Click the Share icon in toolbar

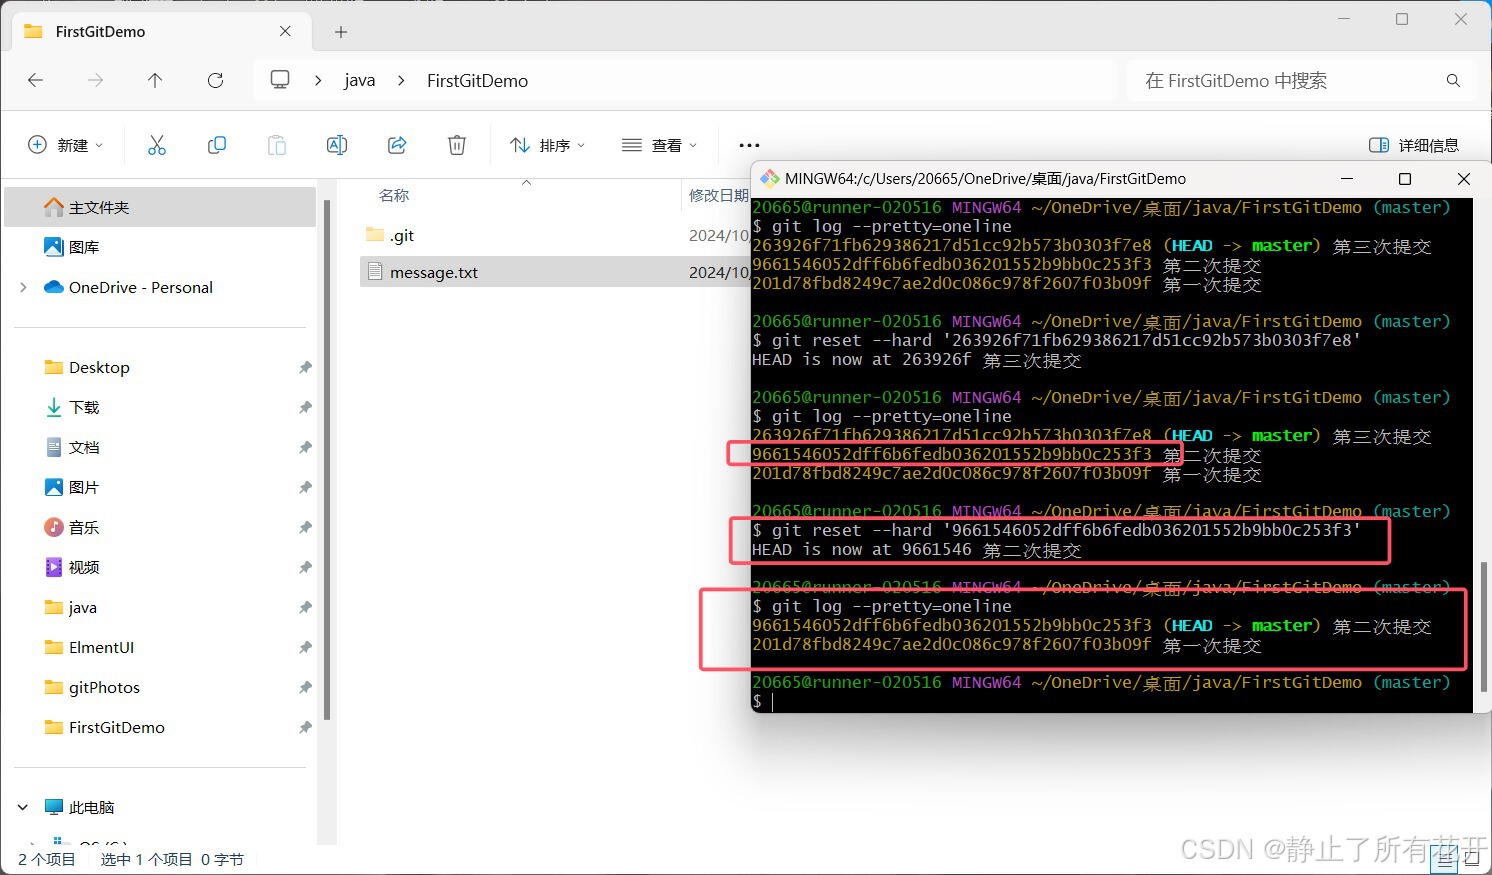click(397, 145)
